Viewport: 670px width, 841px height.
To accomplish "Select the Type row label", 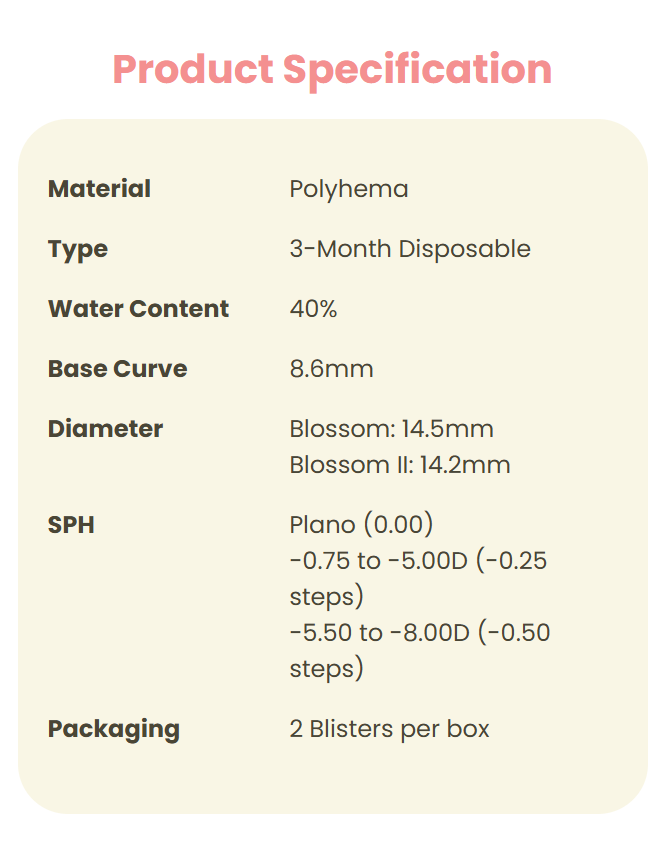I will pos(77,249).
